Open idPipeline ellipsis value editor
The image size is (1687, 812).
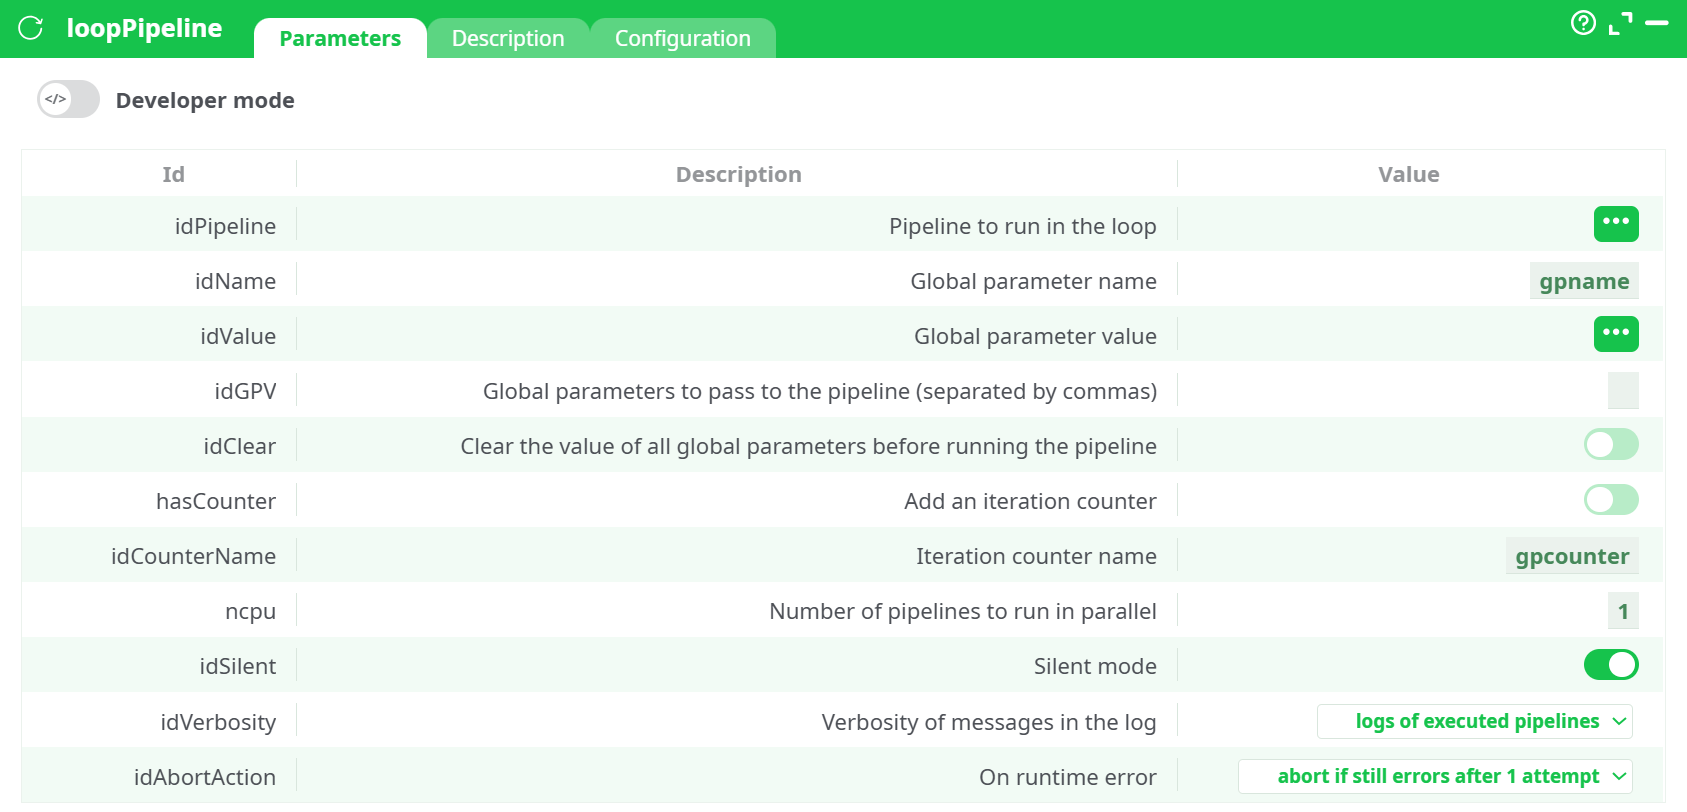pos(1615,224)
